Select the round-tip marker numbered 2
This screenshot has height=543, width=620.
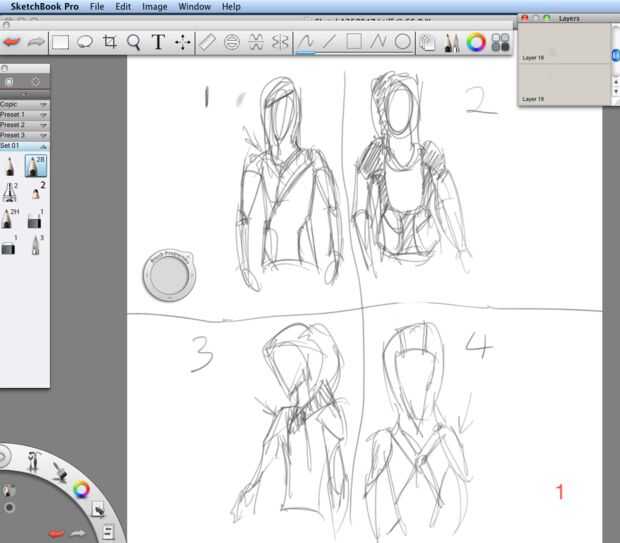click(37, 191)
